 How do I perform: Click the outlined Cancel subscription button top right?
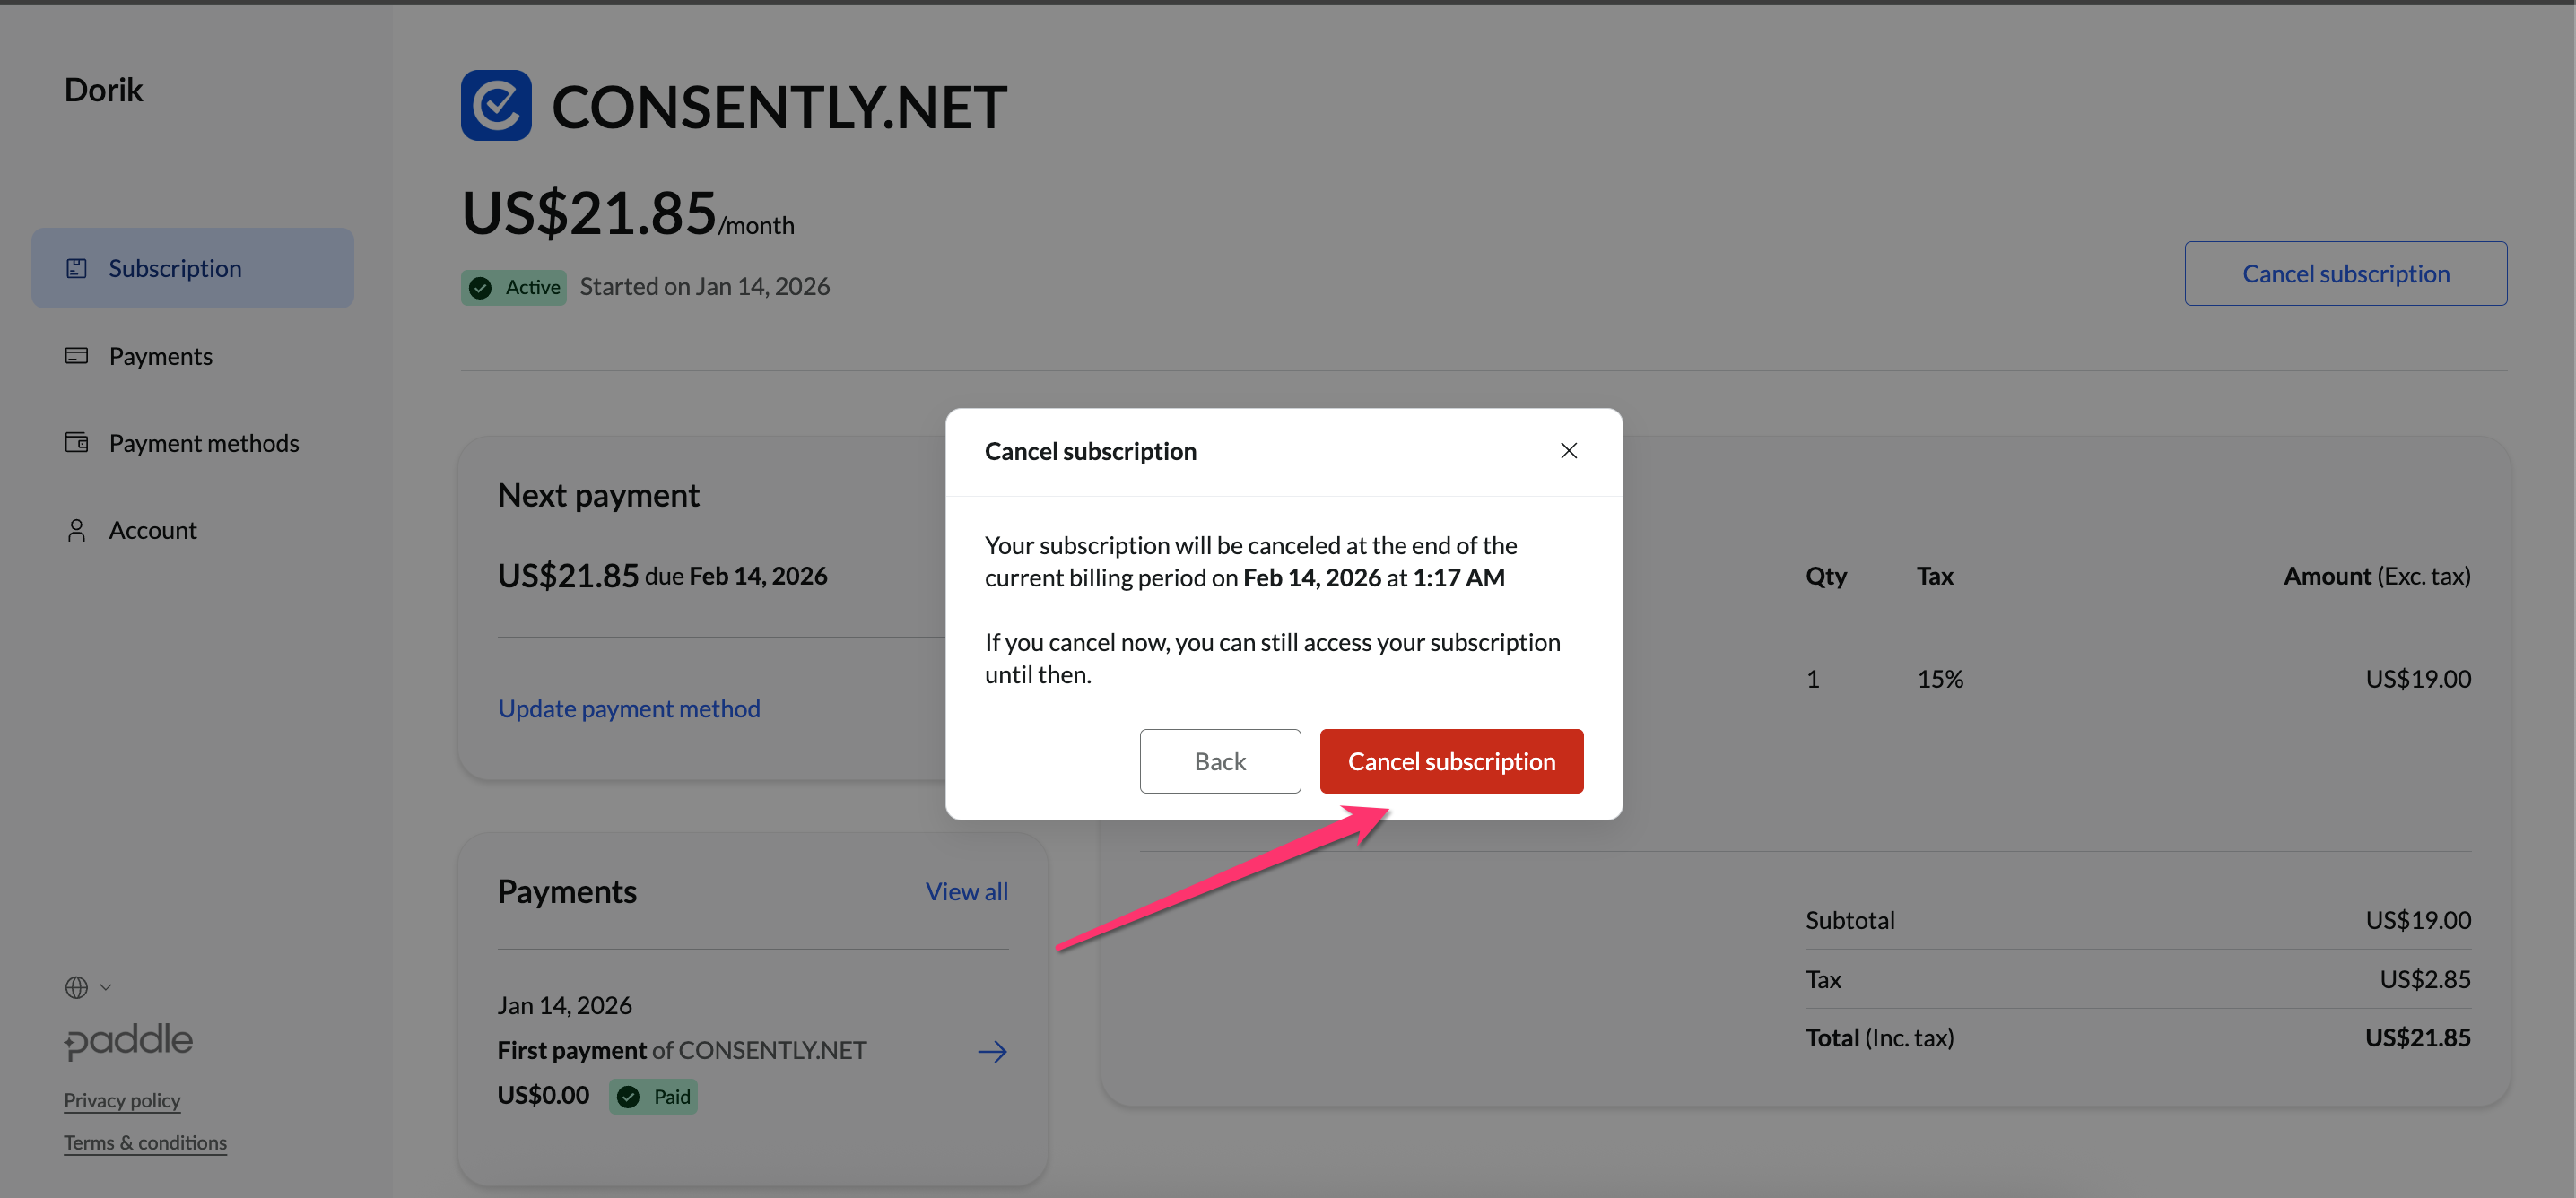tap(2344, 273)
